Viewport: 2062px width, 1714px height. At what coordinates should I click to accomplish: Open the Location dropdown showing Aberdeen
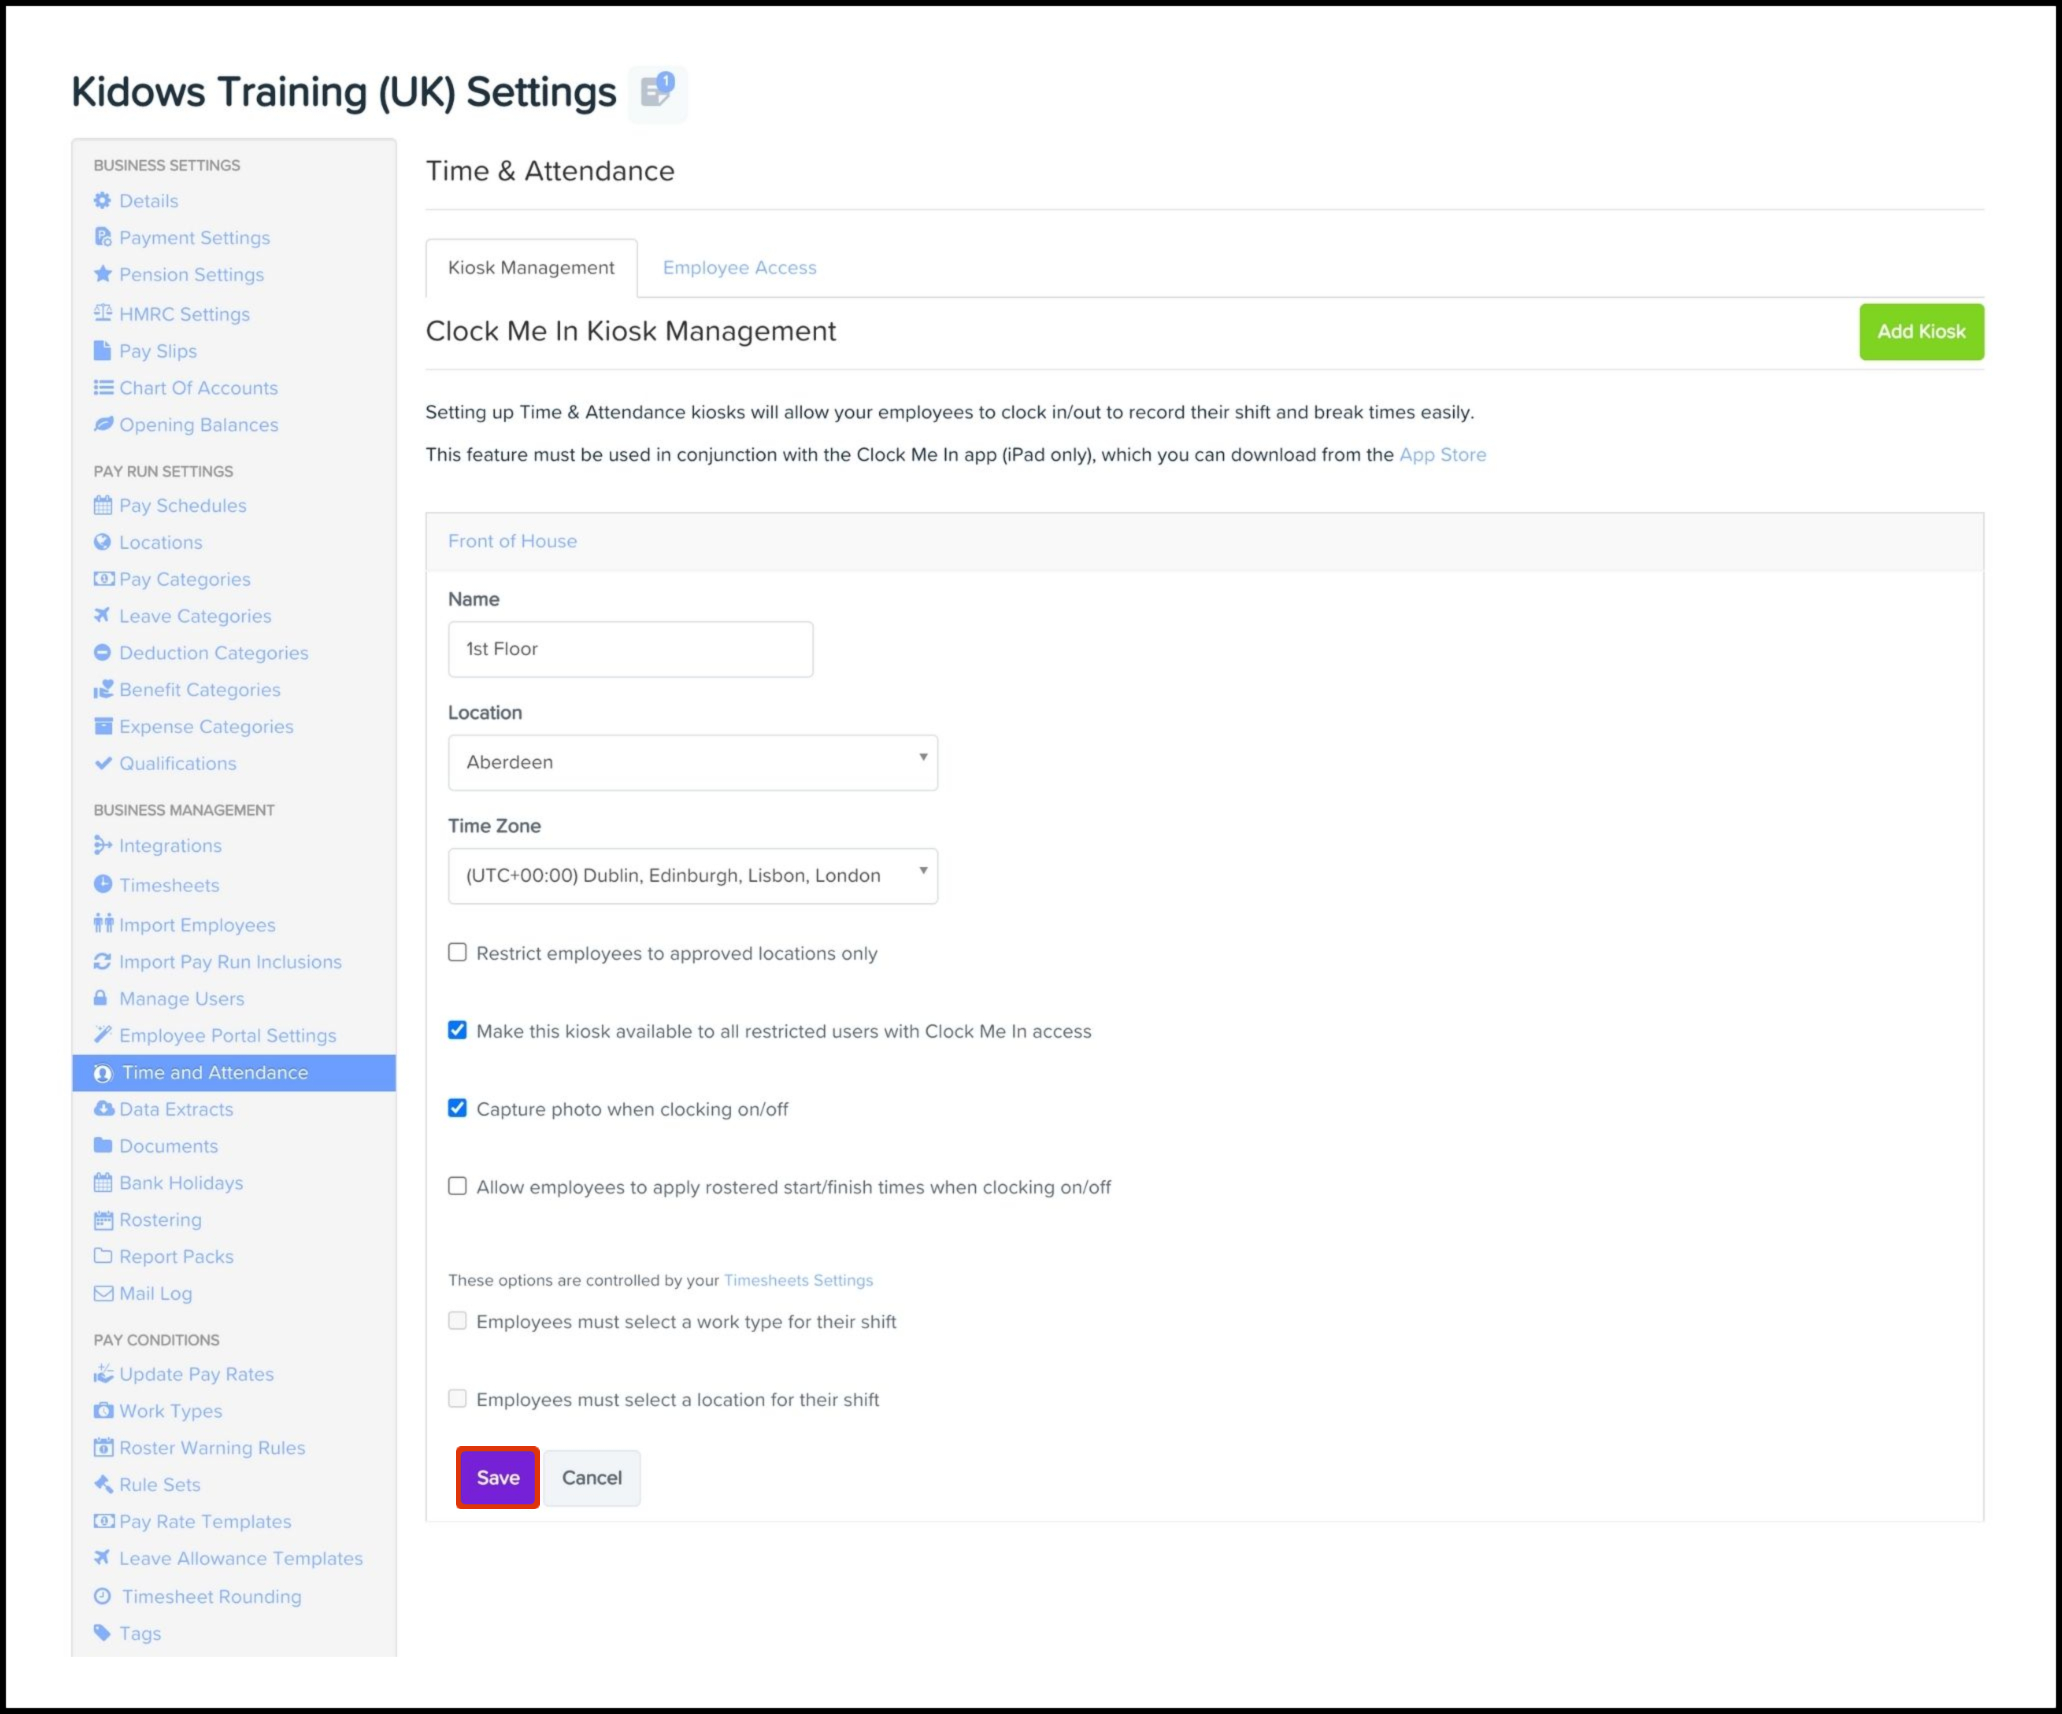pos(692,763)
